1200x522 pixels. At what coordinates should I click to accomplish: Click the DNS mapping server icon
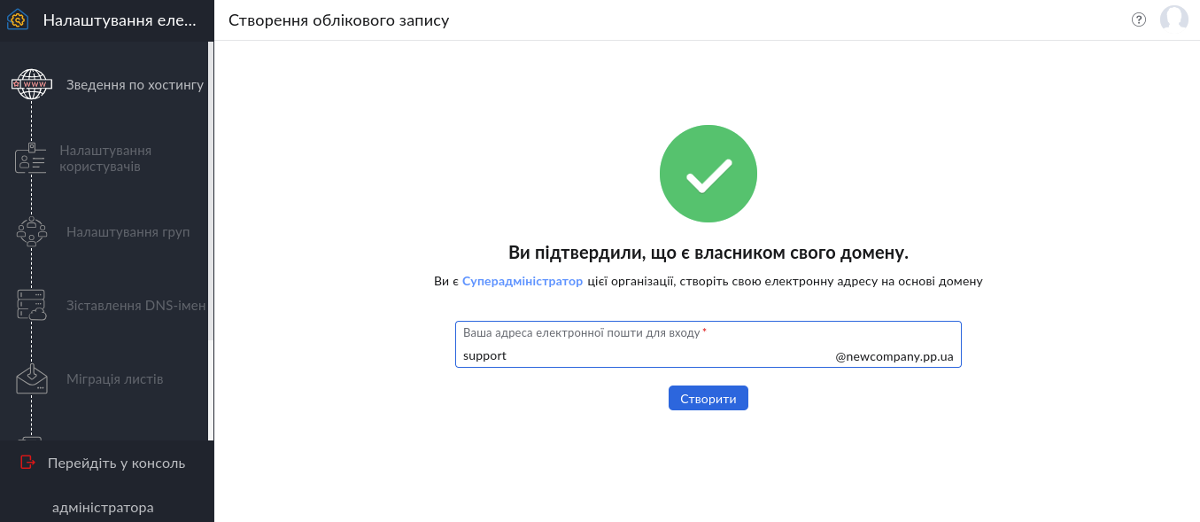(x=31, y=305)
